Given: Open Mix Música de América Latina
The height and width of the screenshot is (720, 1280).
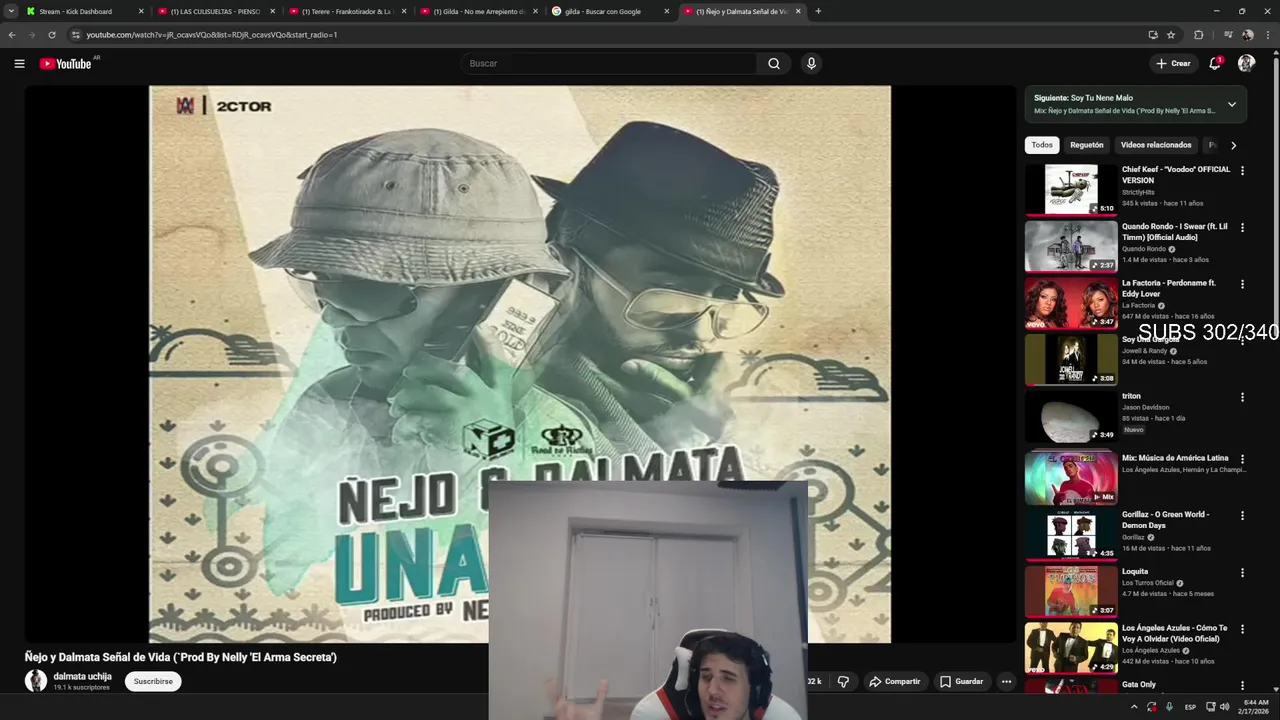Looking at the screenshot, I should 1071,478.
